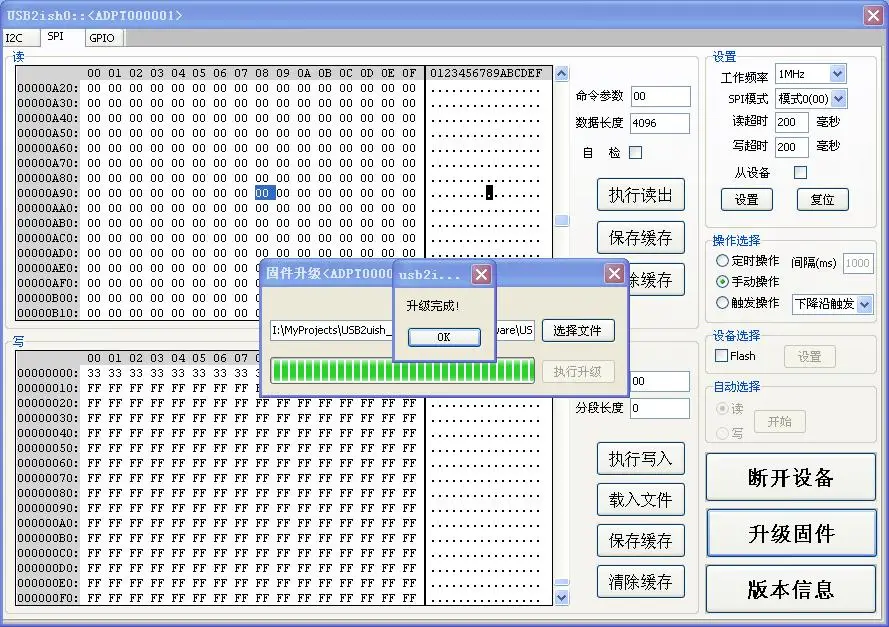Click the 执行读出 button

click(x=641, y=195)
